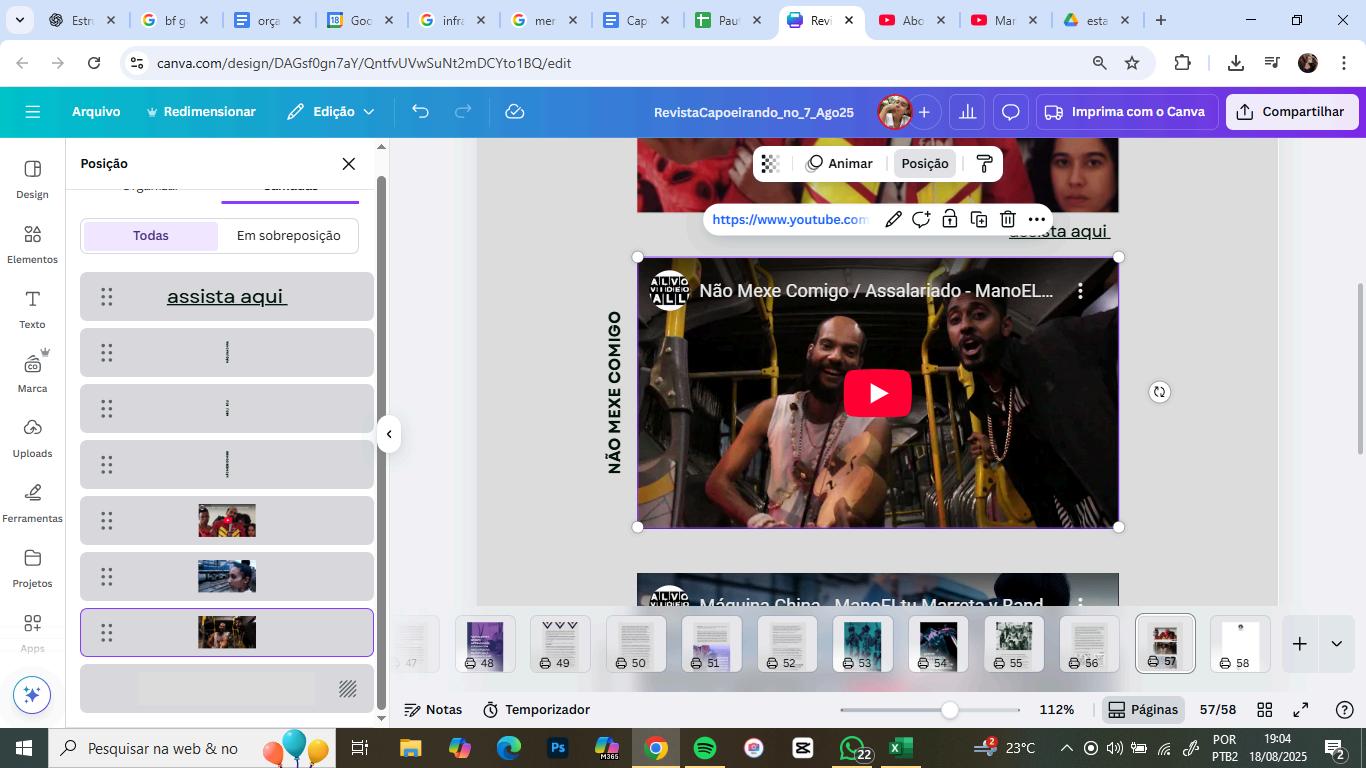This screenshot has height=768, width=1366.
Task: Select the Todas layers filter
Action: (x=151, y=236)
